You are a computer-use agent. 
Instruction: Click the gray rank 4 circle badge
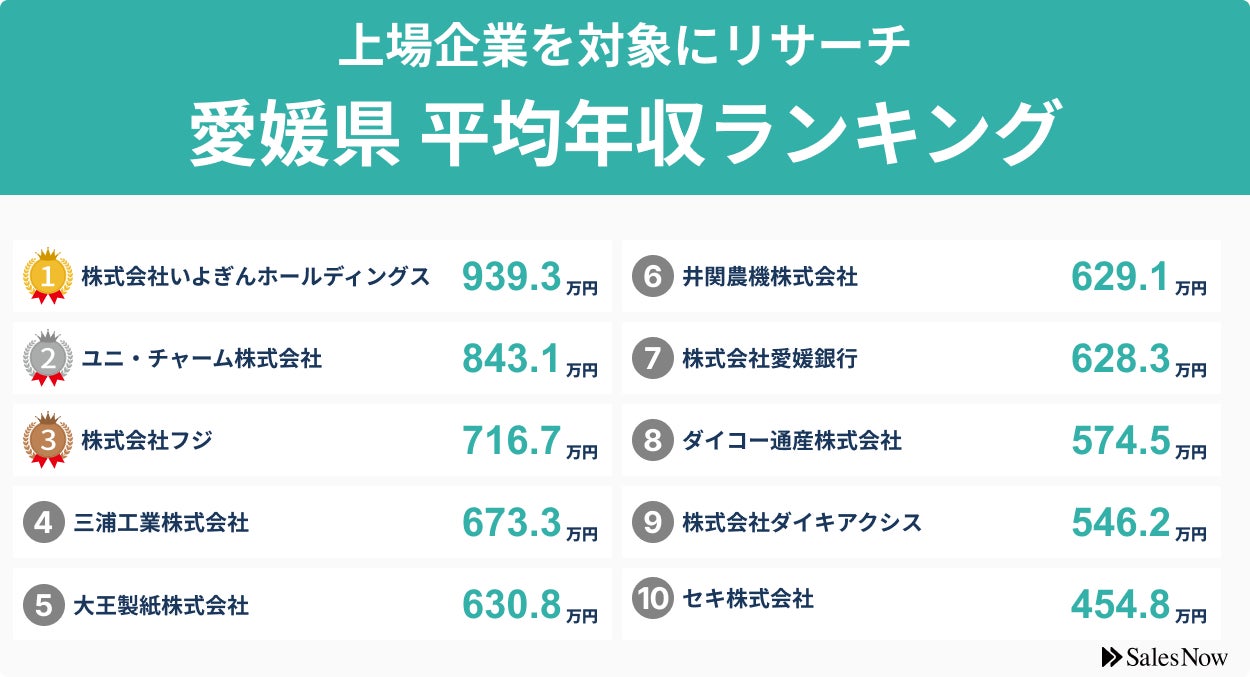coord(44,522)
